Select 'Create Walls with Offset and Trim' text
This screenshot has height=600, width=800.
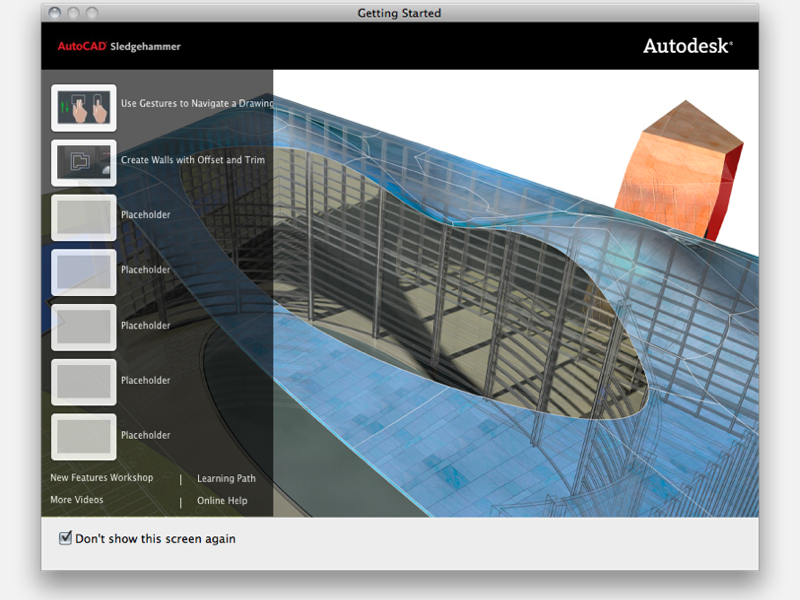tap(193, 160)
